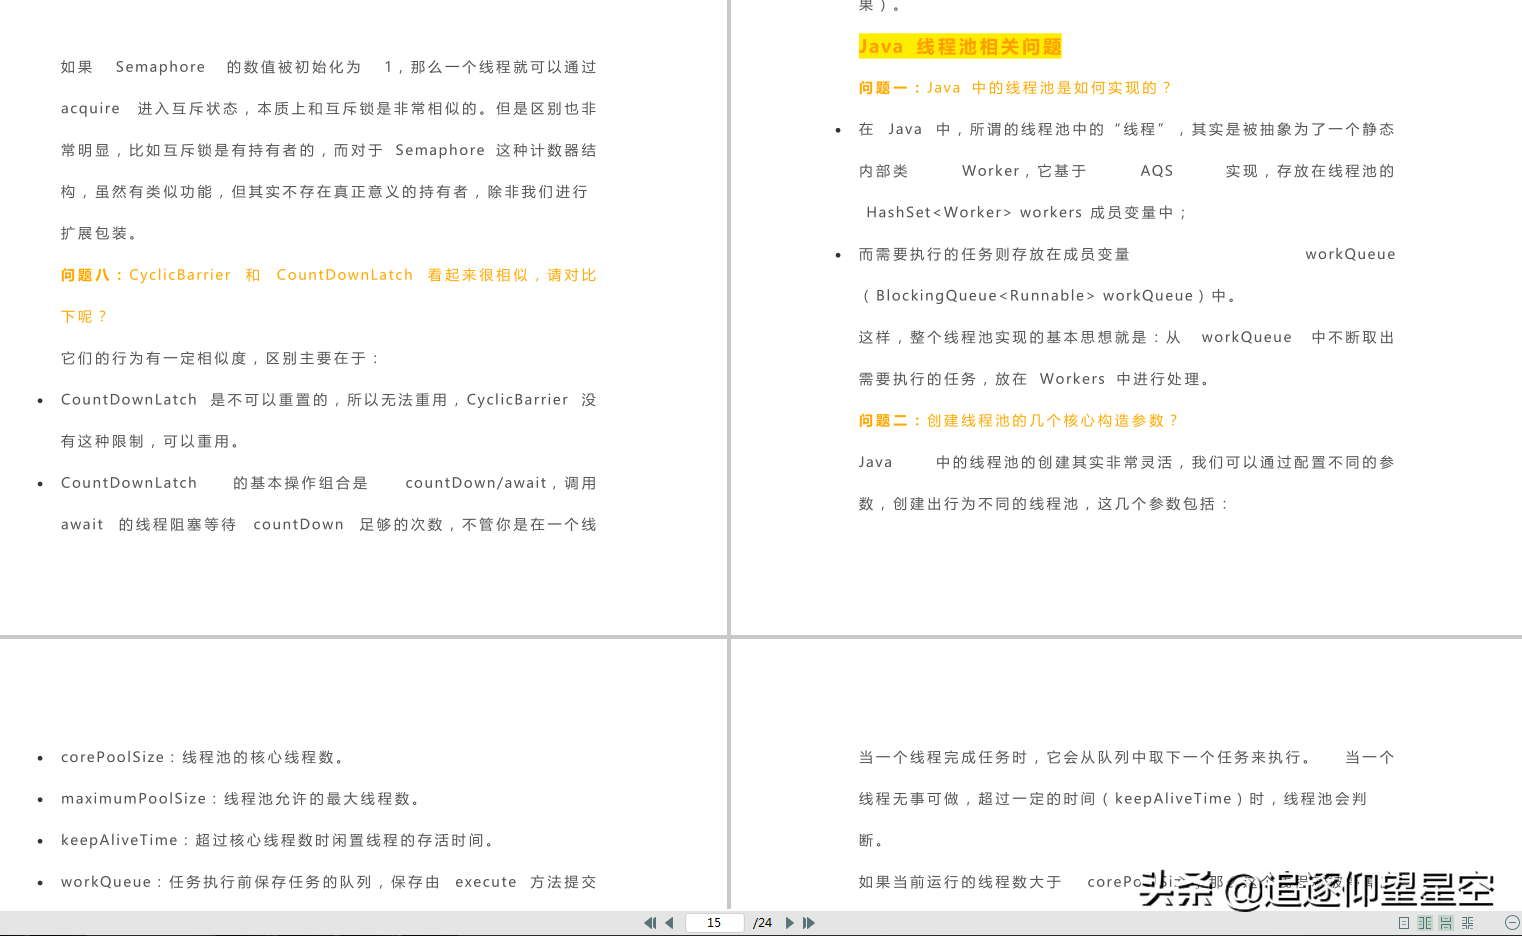This screenshot has height=936, width=1522.
Task: Click the line starting 如果 Semaphore
Action: (328, 67)
